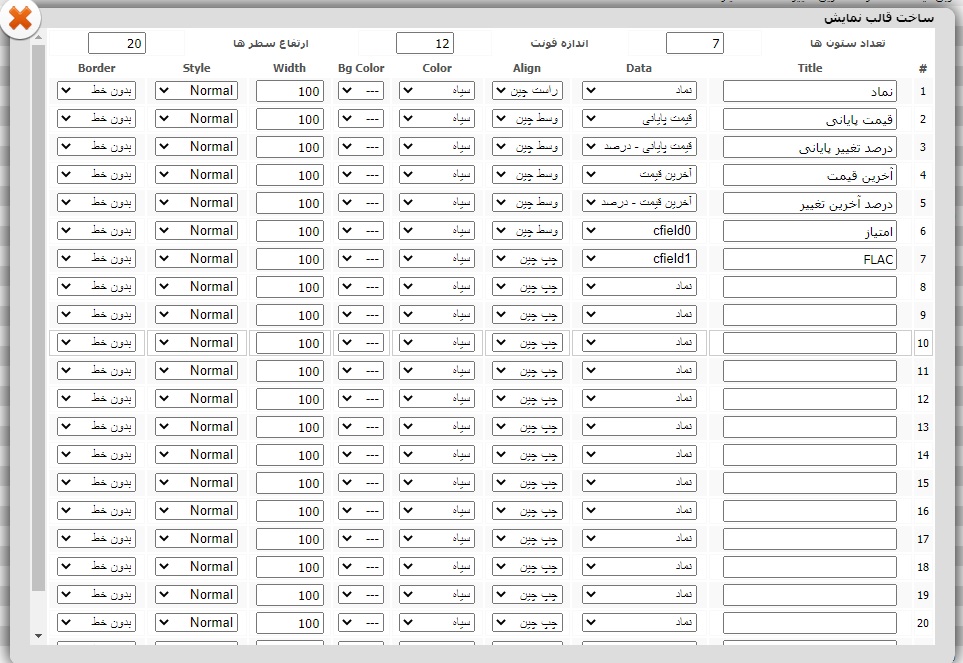Open the Bg Color dropdown in row 1
The width and height of the screenshot is (963, 663).
[x=361, y=90]
